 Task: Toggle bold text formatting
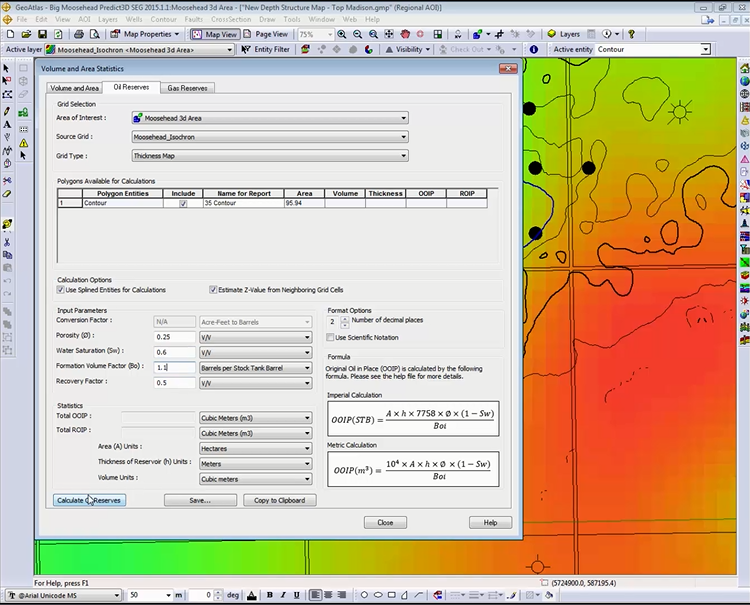click(270, 595)
